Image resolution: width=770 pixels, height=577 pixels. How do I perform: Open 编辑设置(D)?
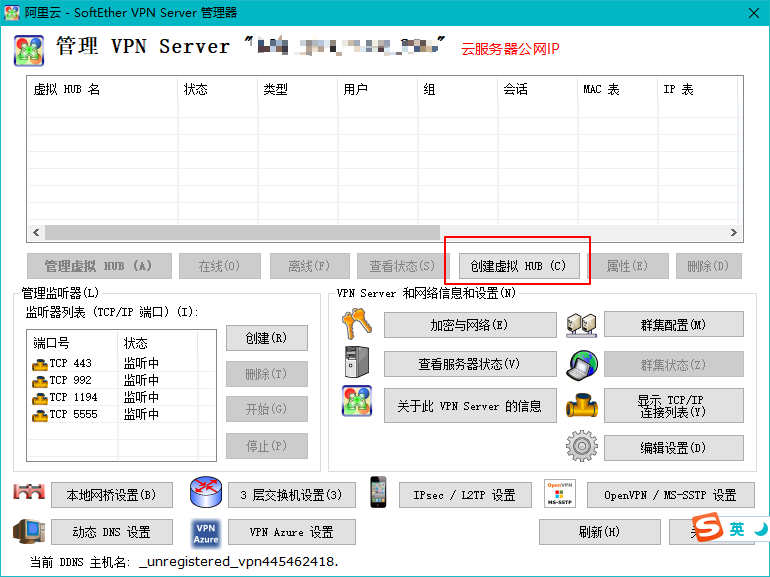(674, 448)
